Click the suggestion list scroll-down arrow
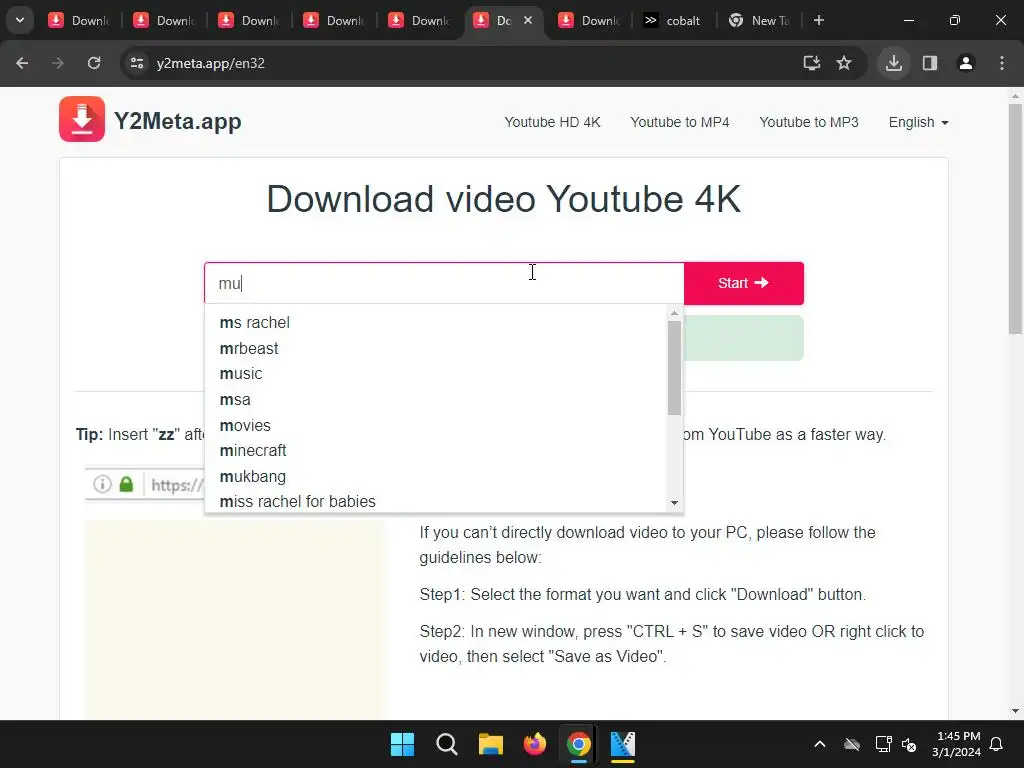 [x=675, y=503]
